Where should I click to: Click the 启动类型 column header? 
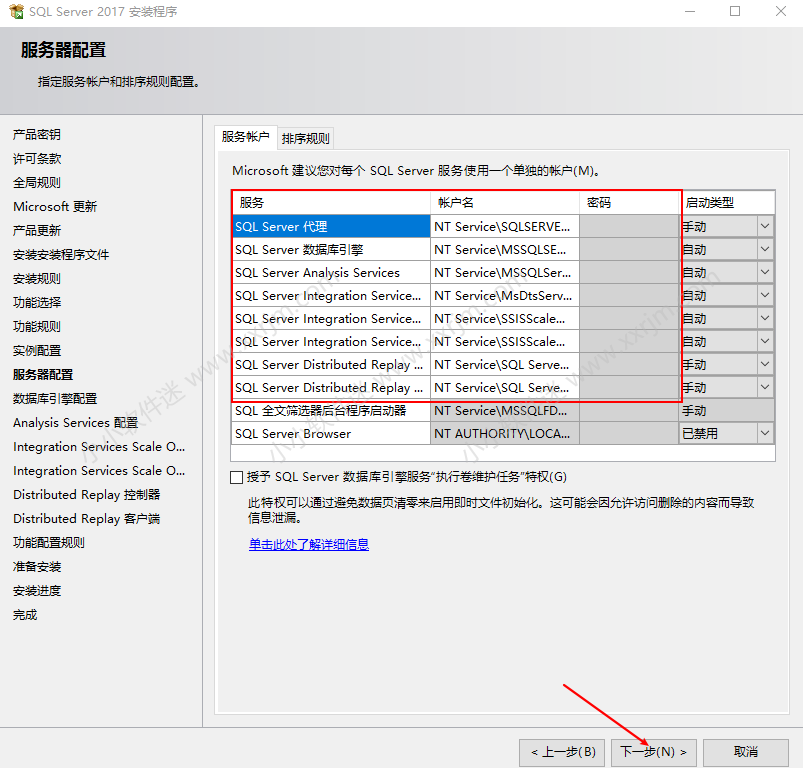coord(727,203)
